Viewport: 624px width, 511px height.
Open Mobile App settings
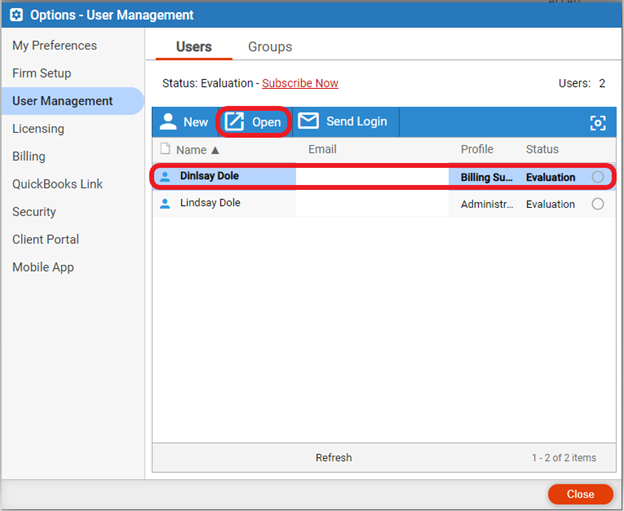[x=43, y=267]
